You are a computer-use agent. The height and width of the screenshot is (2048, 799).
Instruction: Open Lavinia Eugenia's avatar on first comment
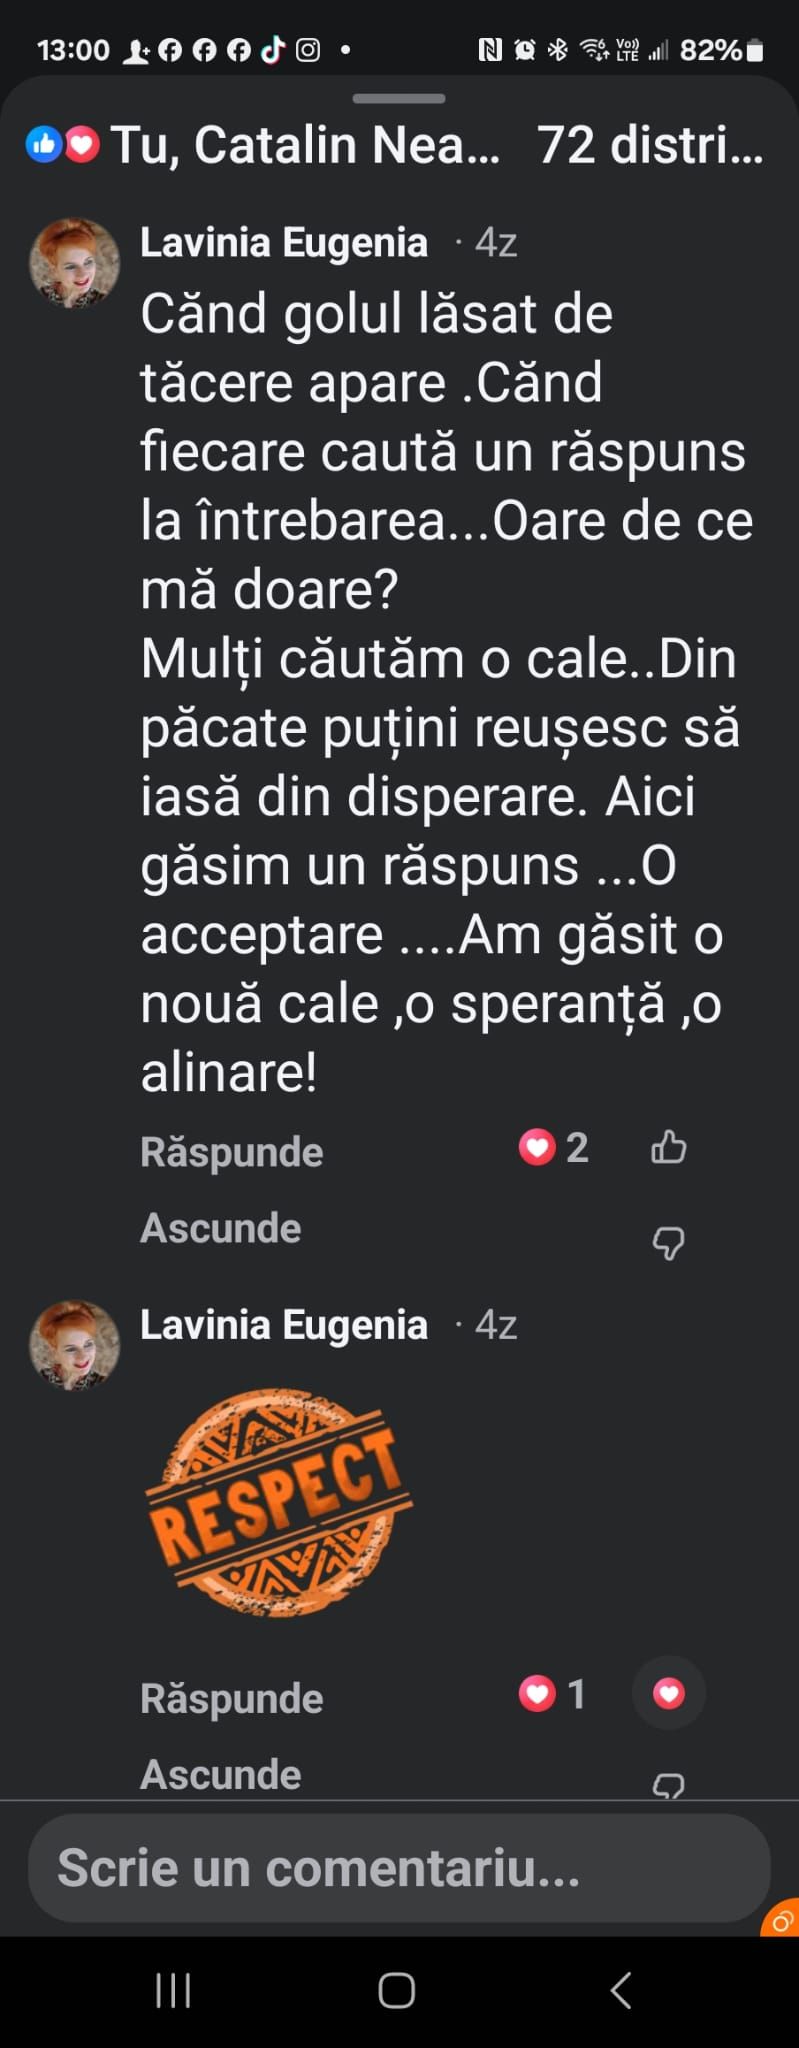[x=74, y=263]
